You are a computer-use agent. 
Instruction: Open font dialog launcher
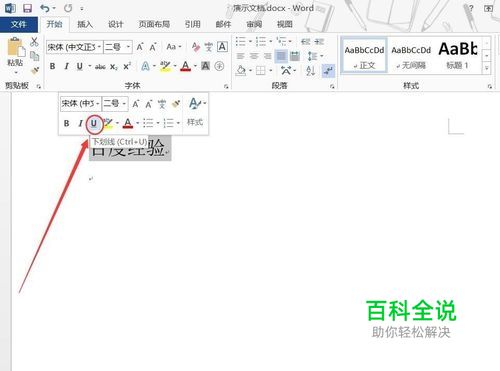pyautogui.click(x=226, y=87)
